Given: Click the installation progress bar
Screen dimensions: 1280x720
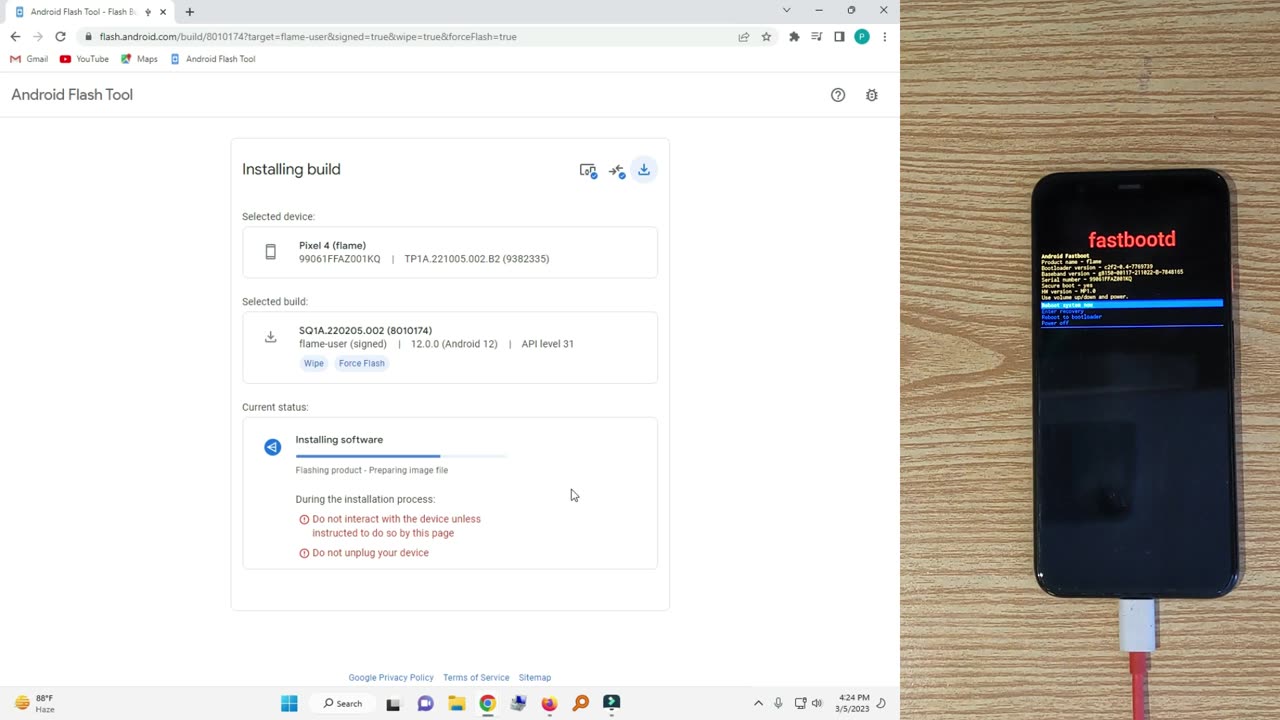Looking at the screenshot, I should pos(401,456).
